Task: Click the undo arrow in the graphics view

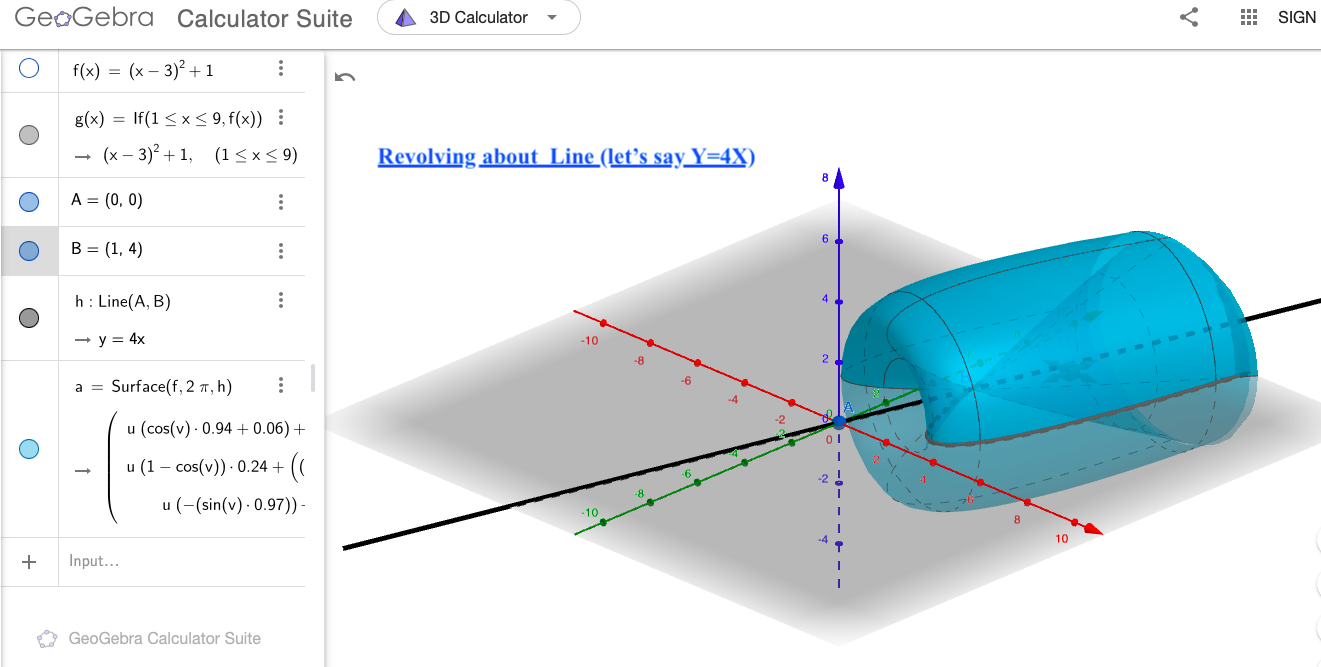Action: [x=344, y=76]
